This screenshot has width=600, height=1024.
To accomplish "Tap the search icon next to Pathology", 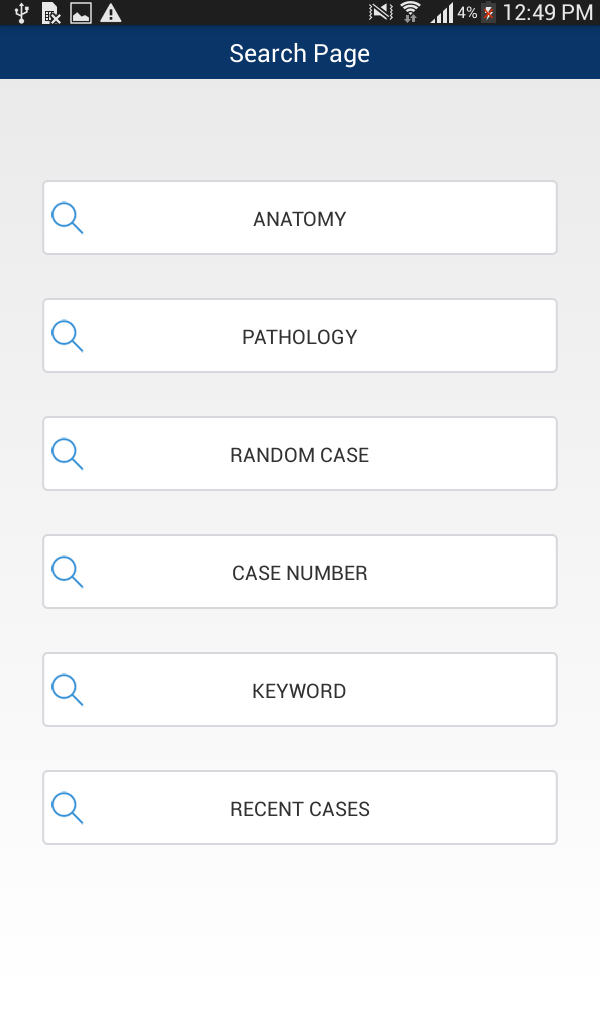I will pos(67,336).
